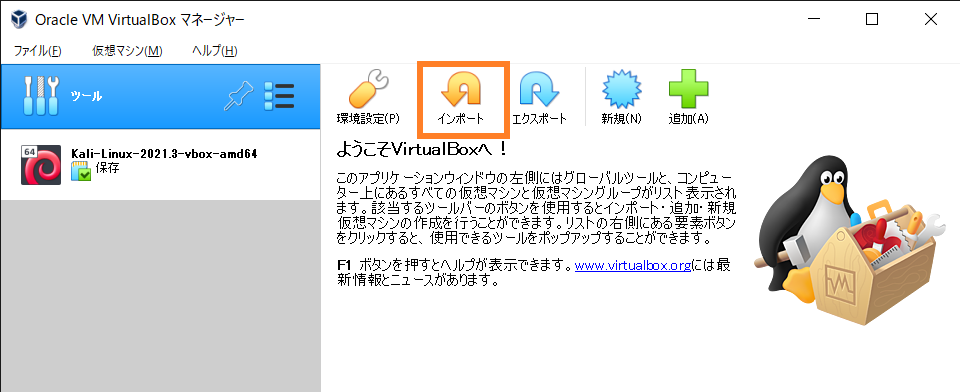Open the ツール list menu icon

pyautogui.click(x=279, y=96)
